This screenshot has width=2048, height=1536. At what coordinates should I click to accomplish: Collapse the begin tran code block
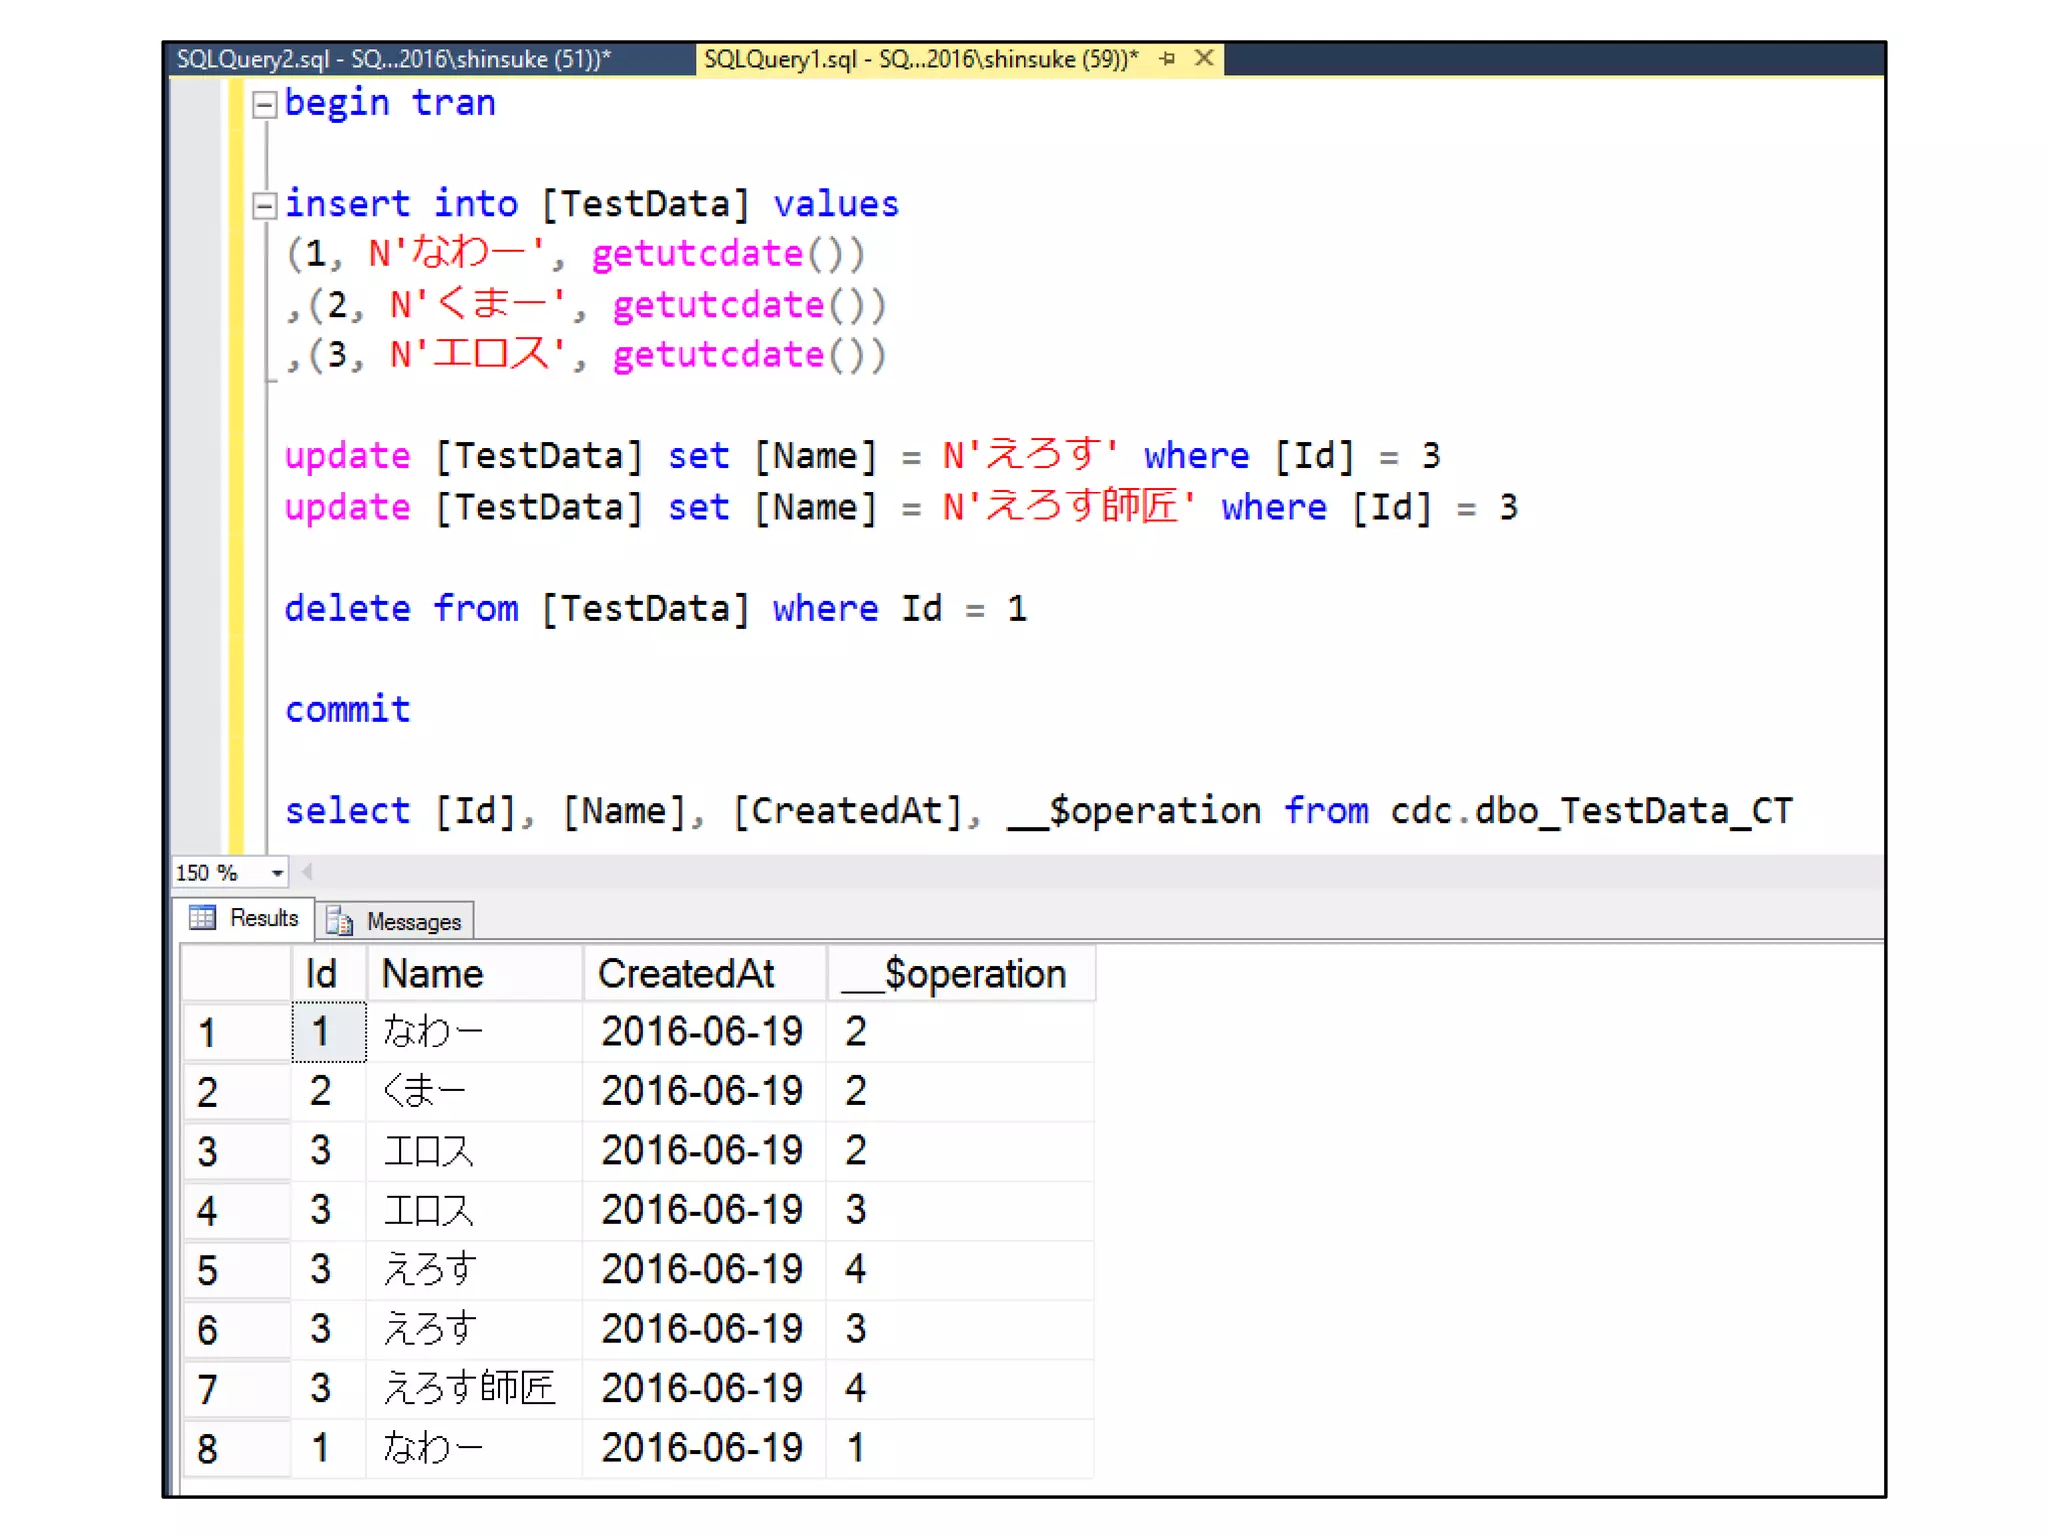264,104
